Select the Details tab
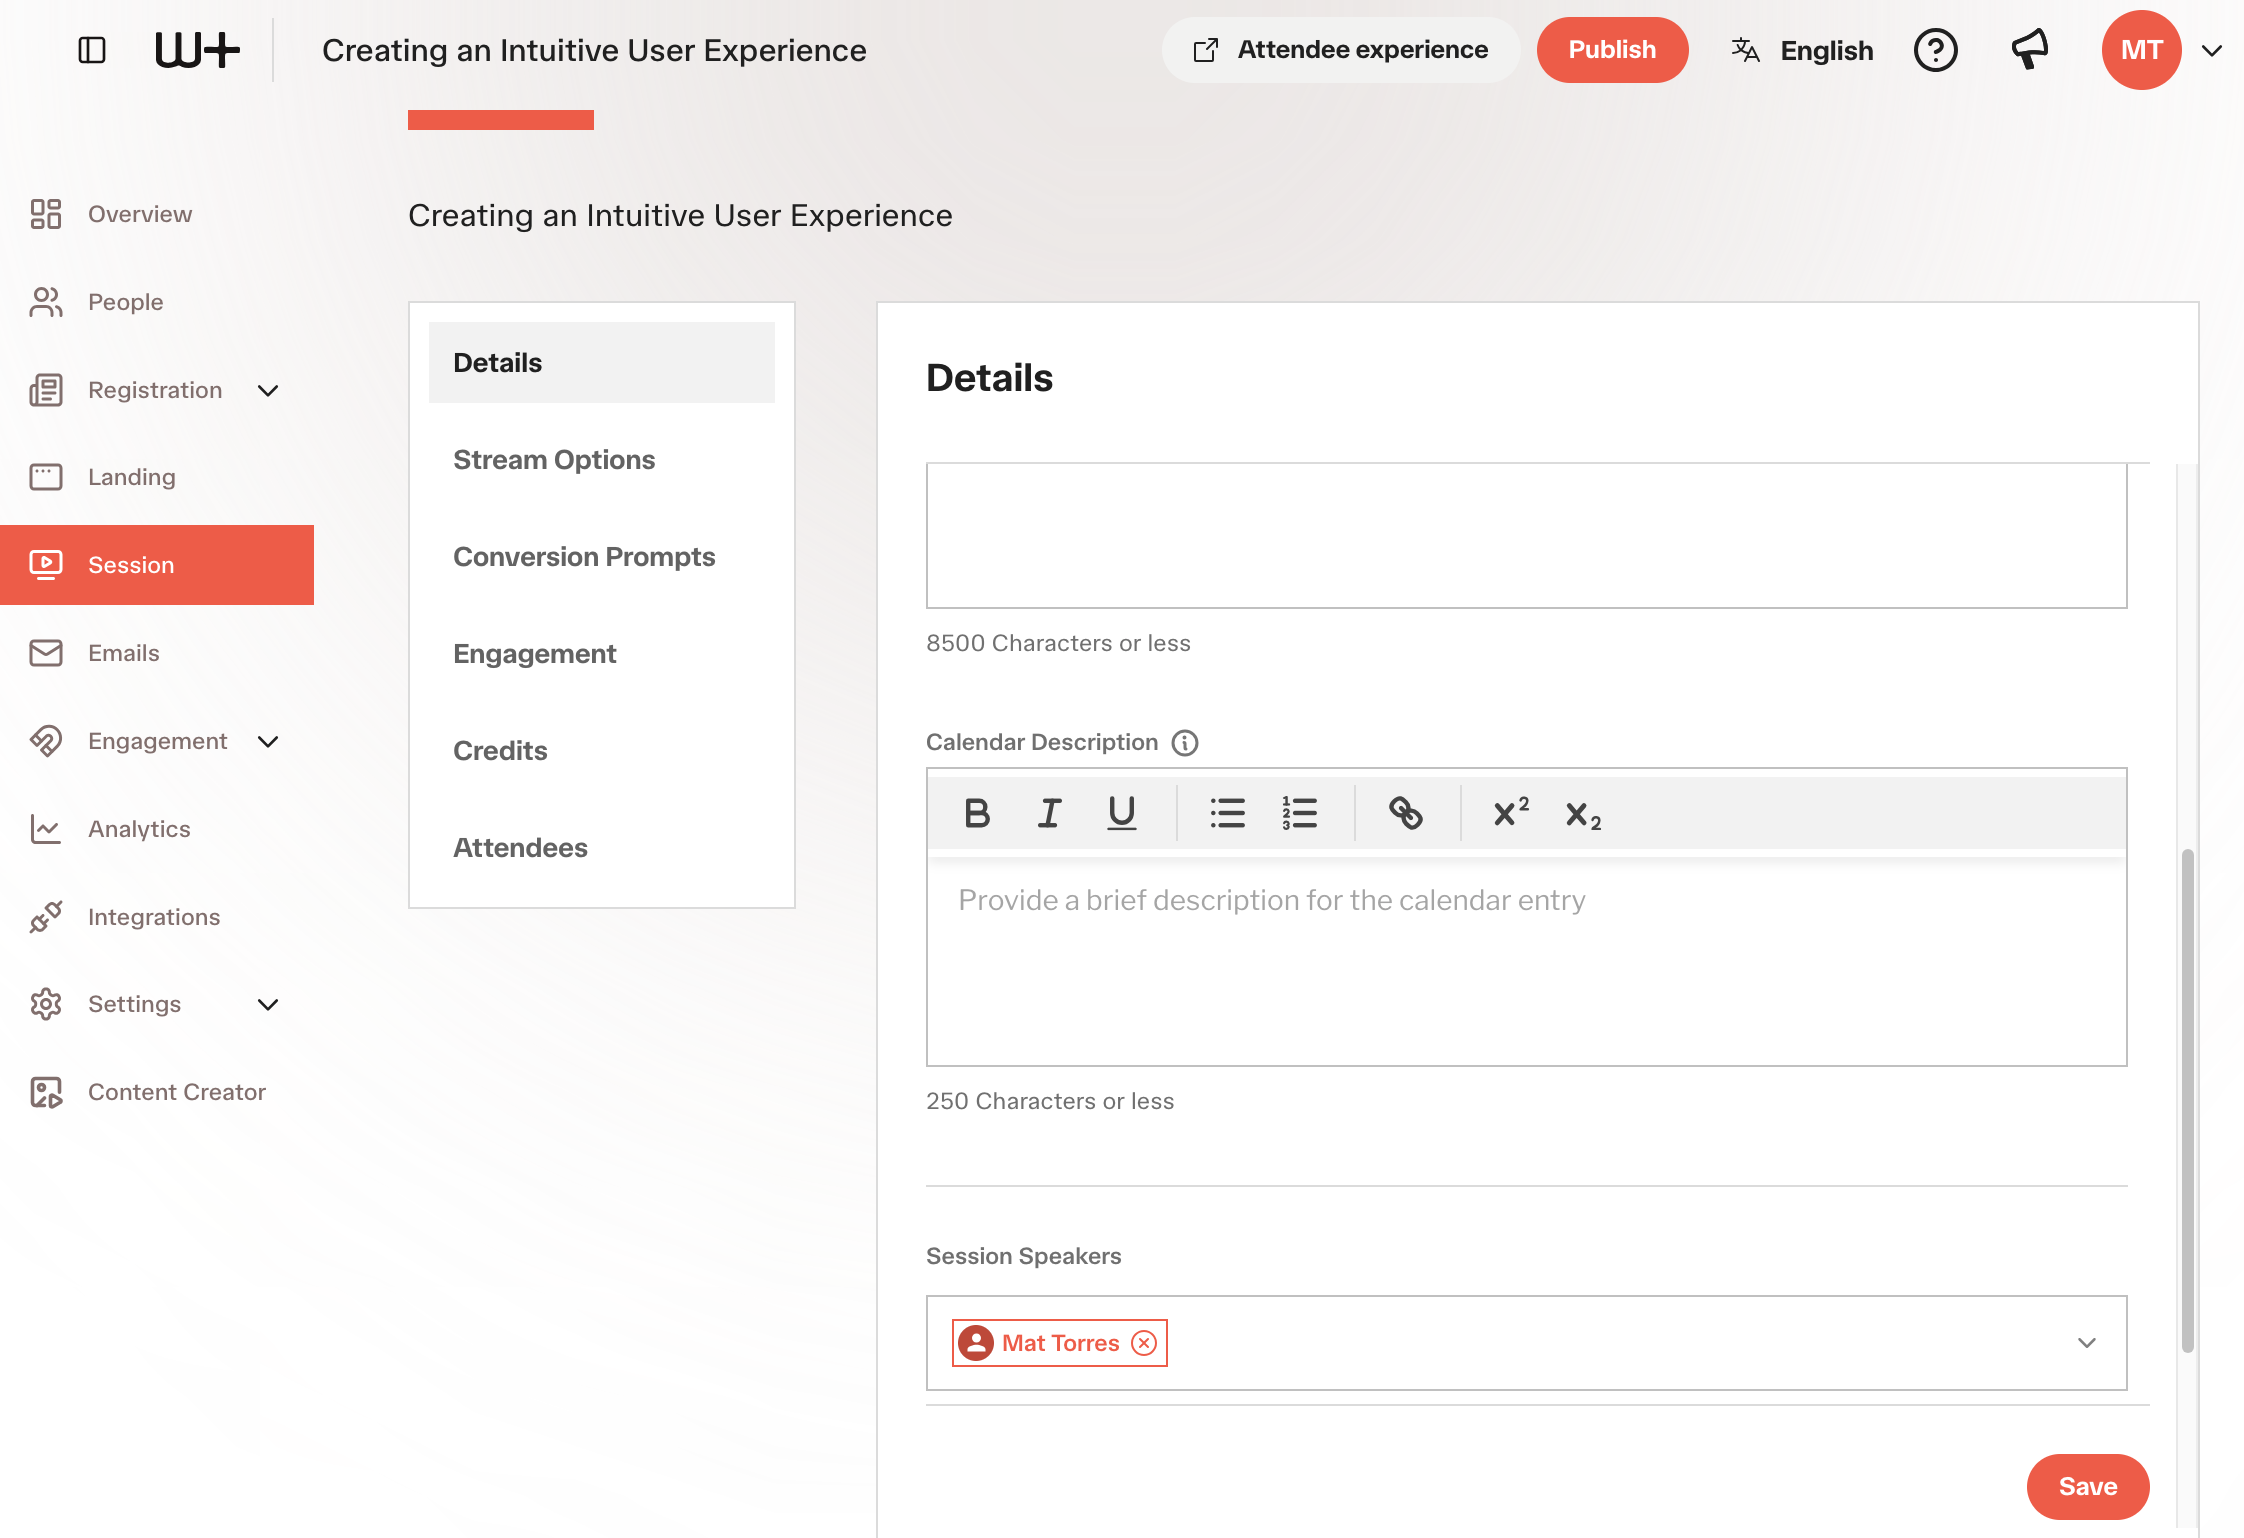The height and width of the screenshot is (1538, 2244). pyautogui.click(x=601, y=362)
